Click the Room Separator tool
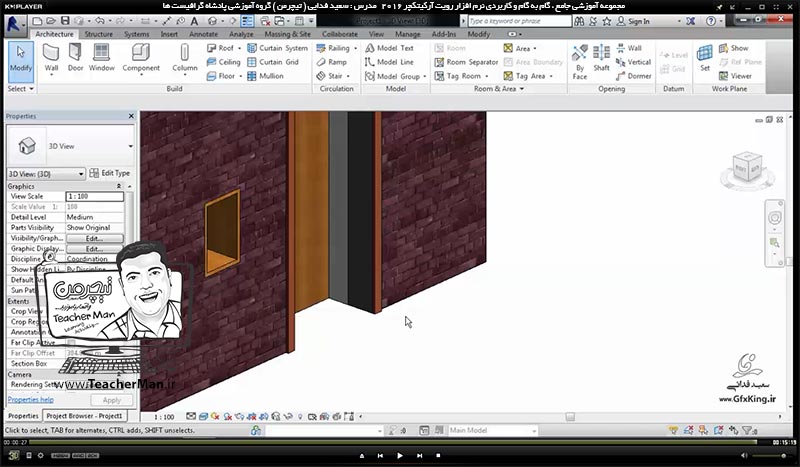The image size is (800, 467). 466,62
